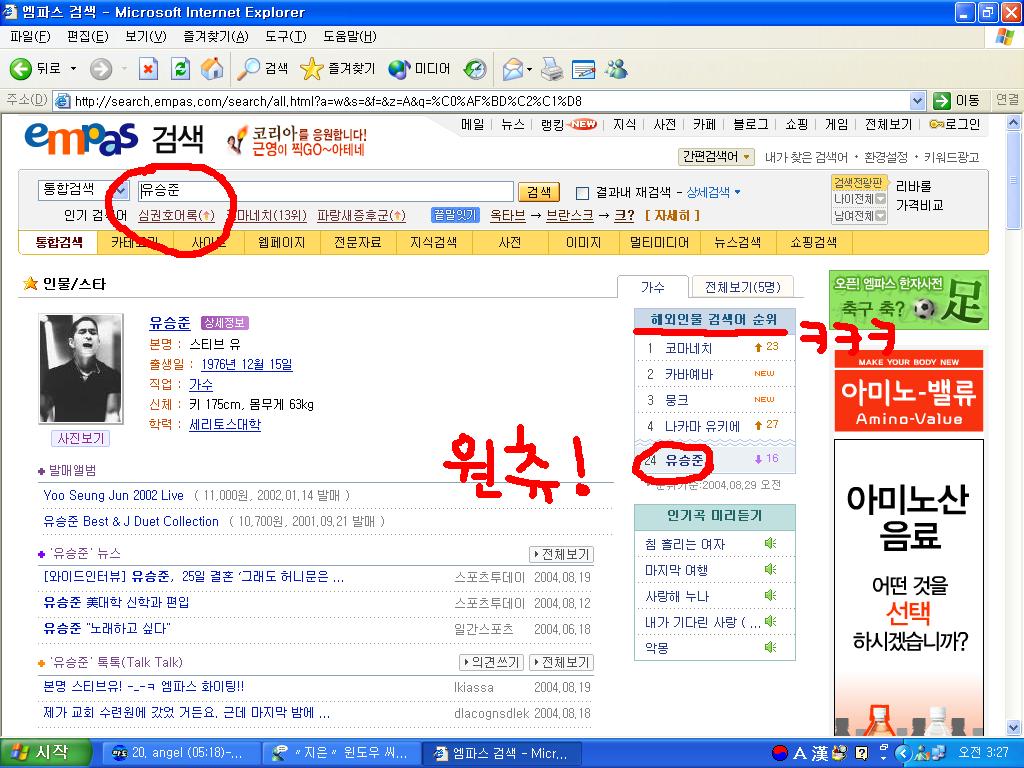The image size is (1024, 768).
Task: Open the Mail toolbar icon
Action: point(513,69)
